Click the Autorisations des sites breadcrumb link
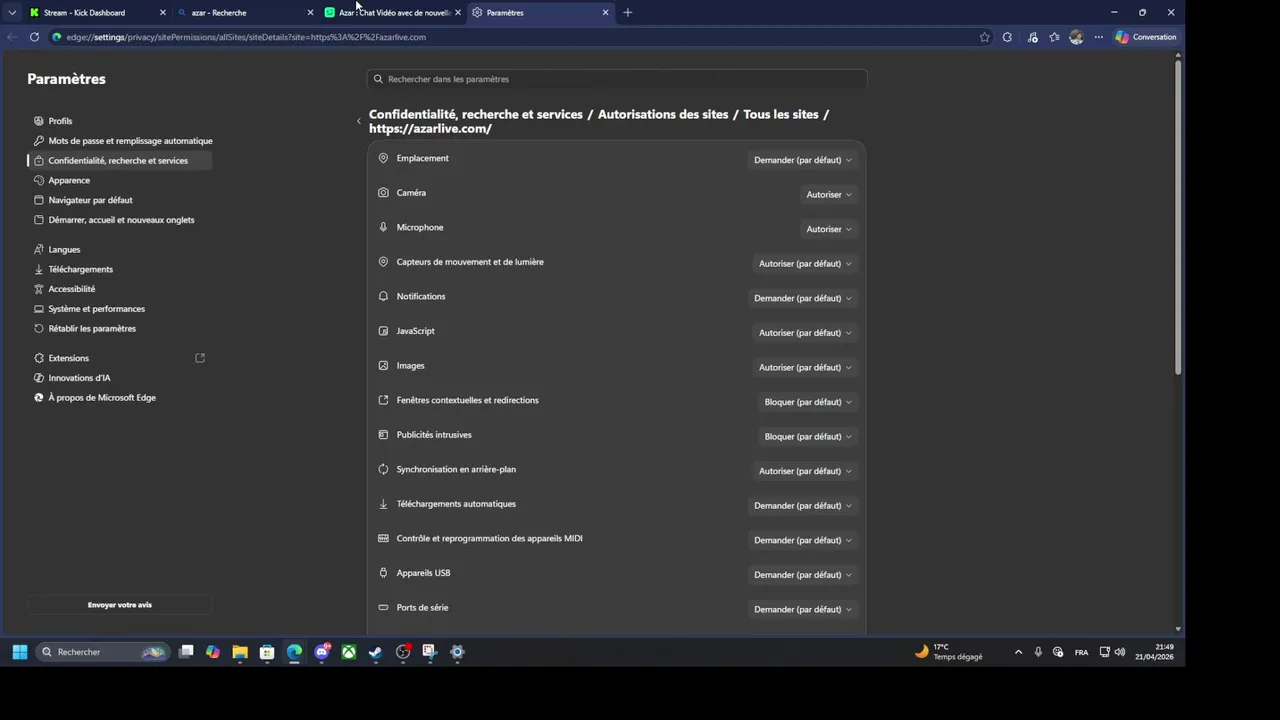 (x=663, y=114)
